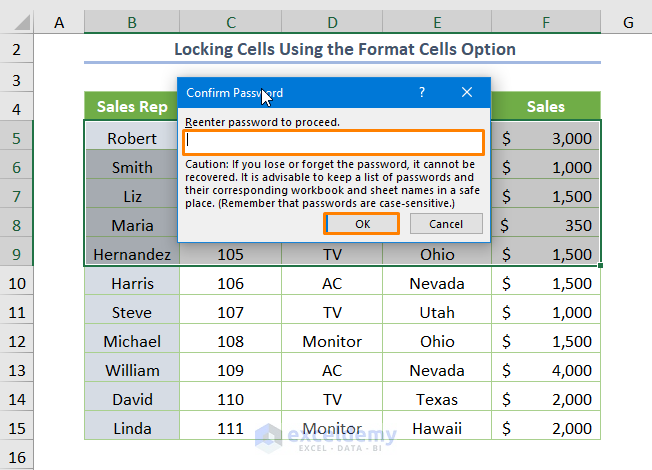Click the Sales Rep header cell
652x470 pixels.
coord(132,106)
